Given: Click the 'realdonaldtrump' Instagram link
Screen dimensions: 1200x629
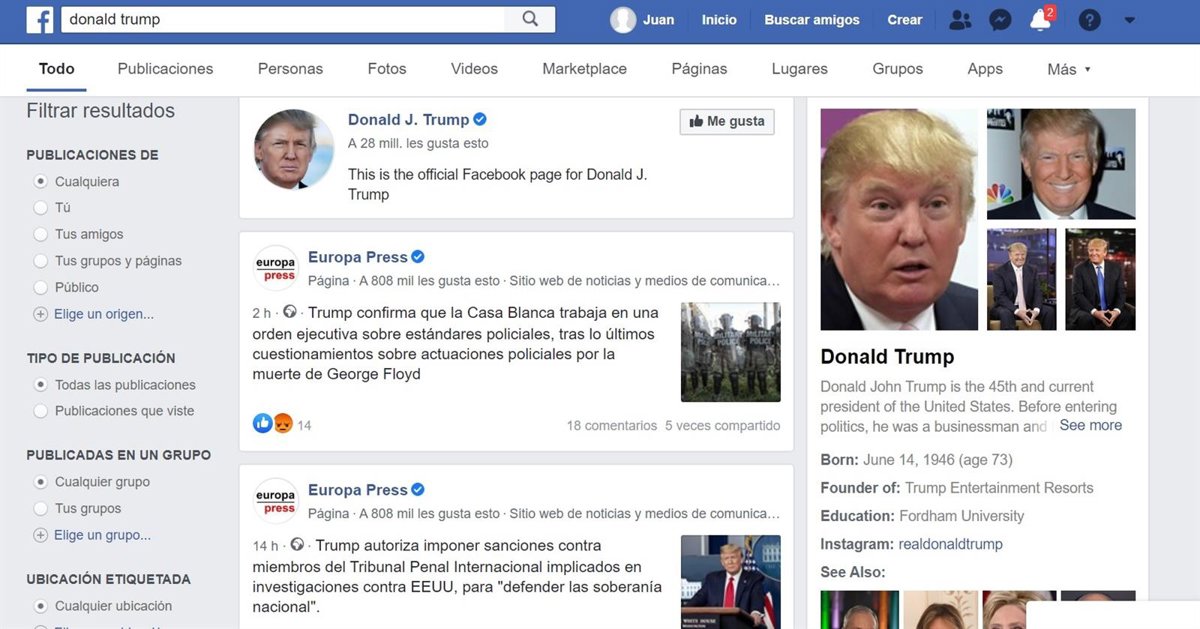Looking at the screenshot, I should click(x=950, y=544).
